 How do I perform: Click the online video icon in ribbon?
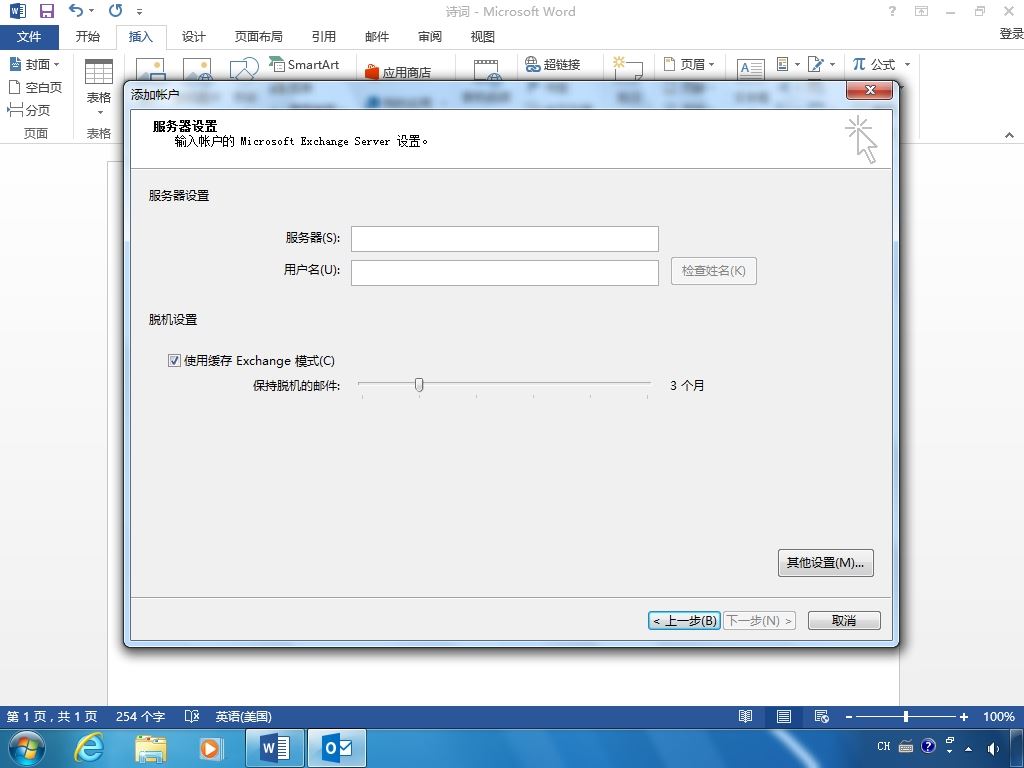click(487, 70)
